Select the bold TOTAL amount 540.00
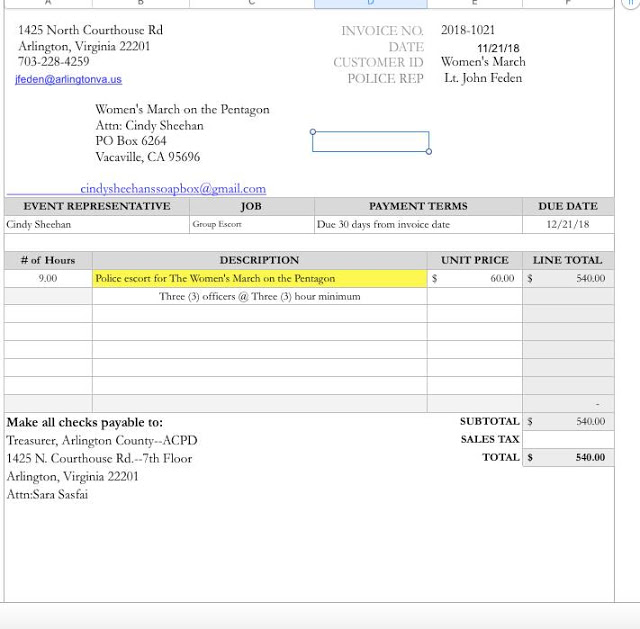 [568, 458]
